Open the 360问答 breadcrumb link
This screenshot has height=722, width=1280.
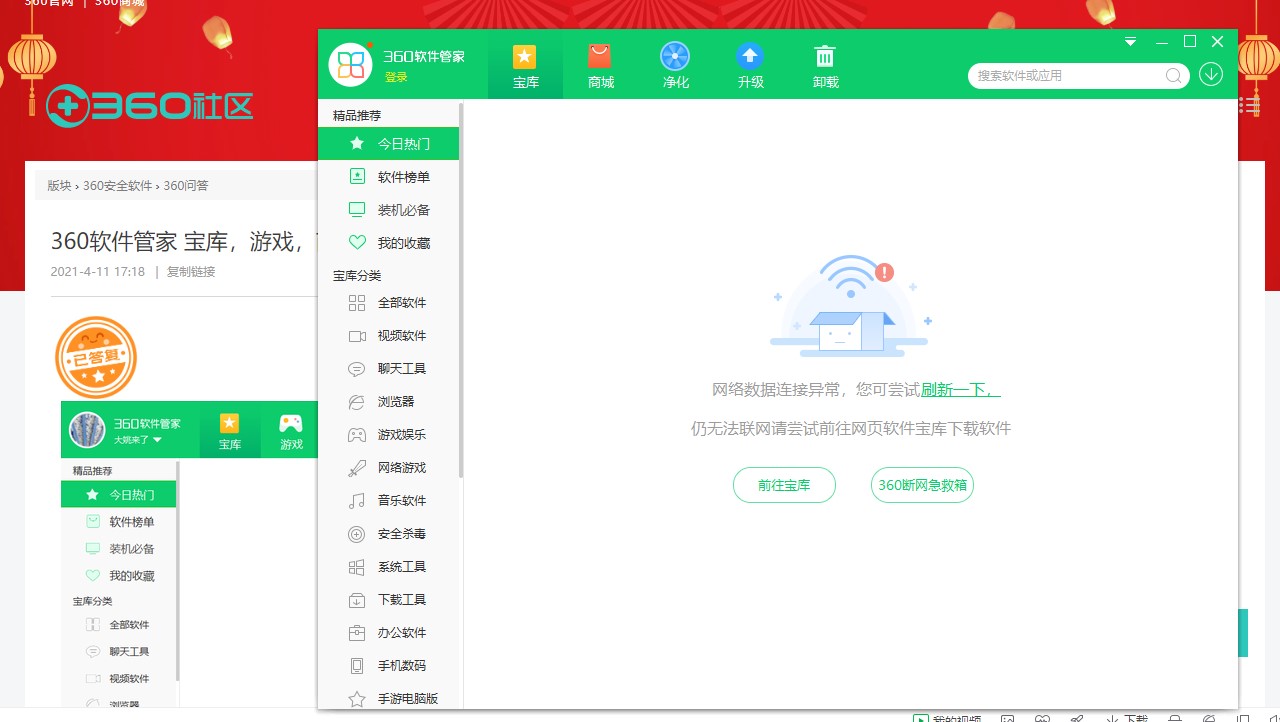pos(186,185)
